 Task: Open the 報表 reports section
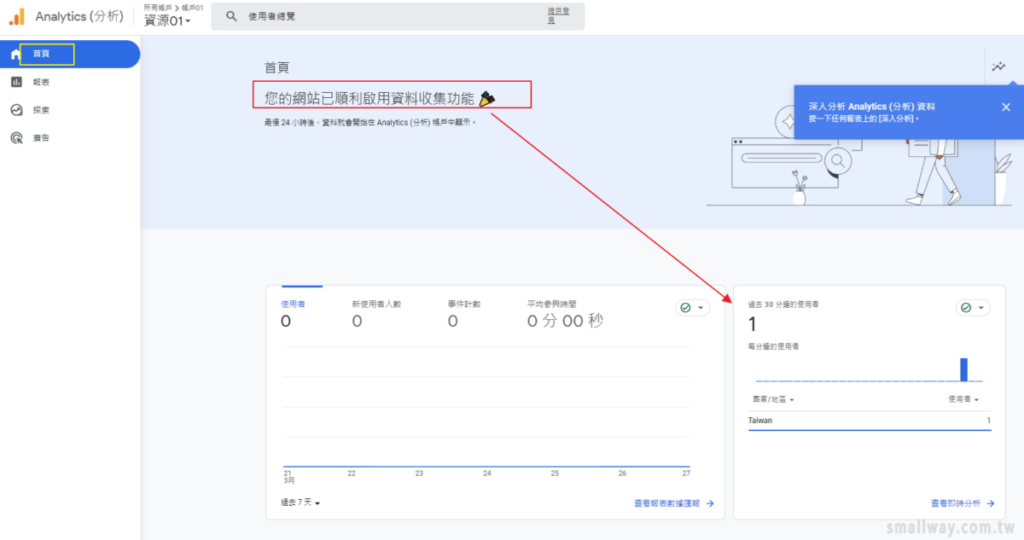click(x=41, y=82)
